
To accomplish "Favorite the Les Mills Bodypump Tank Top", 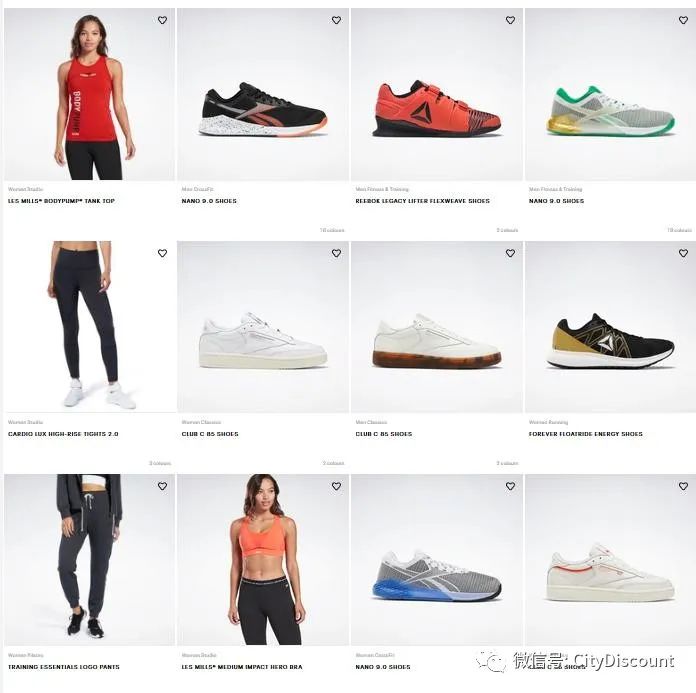I will [x=162, y=20].
